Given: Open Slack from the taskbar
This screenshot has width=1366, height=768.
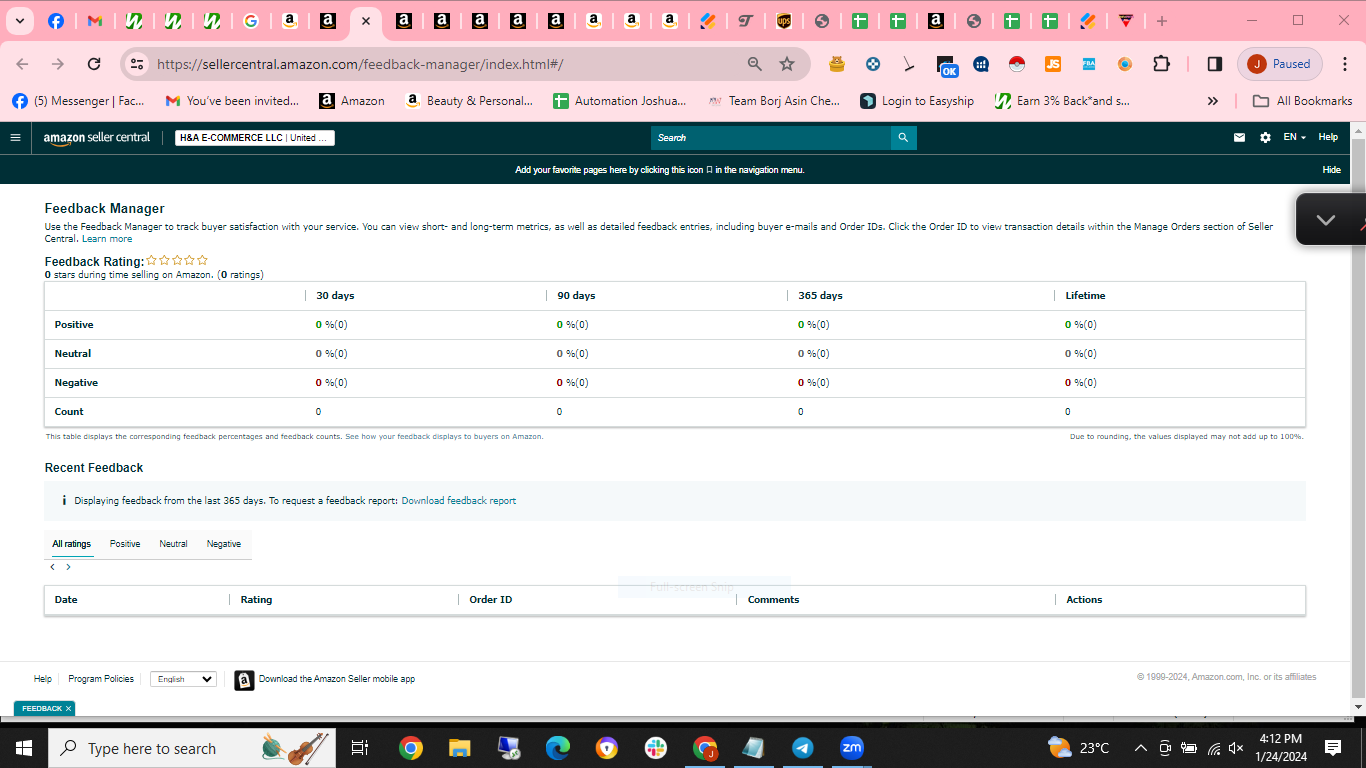Looking at the screenshot, I should click(x=656, y=748).
